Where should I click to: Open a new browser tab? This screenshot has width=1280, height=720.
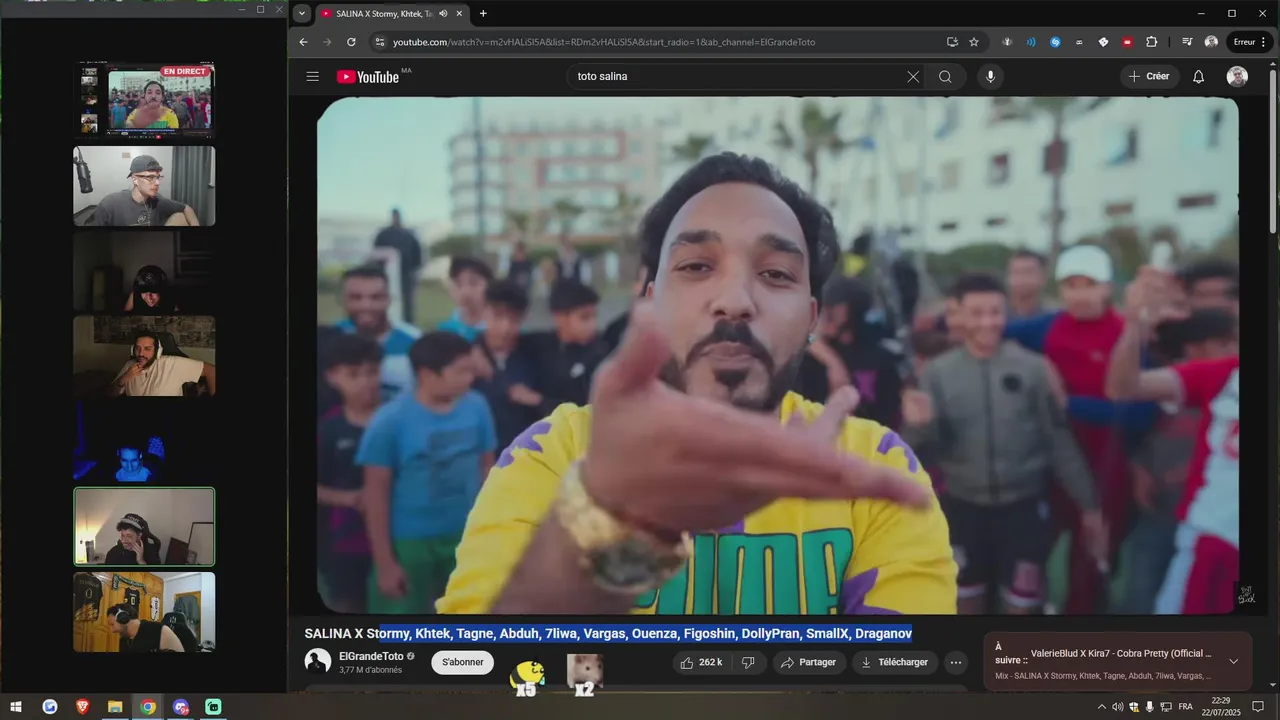(x=483, y=13)
